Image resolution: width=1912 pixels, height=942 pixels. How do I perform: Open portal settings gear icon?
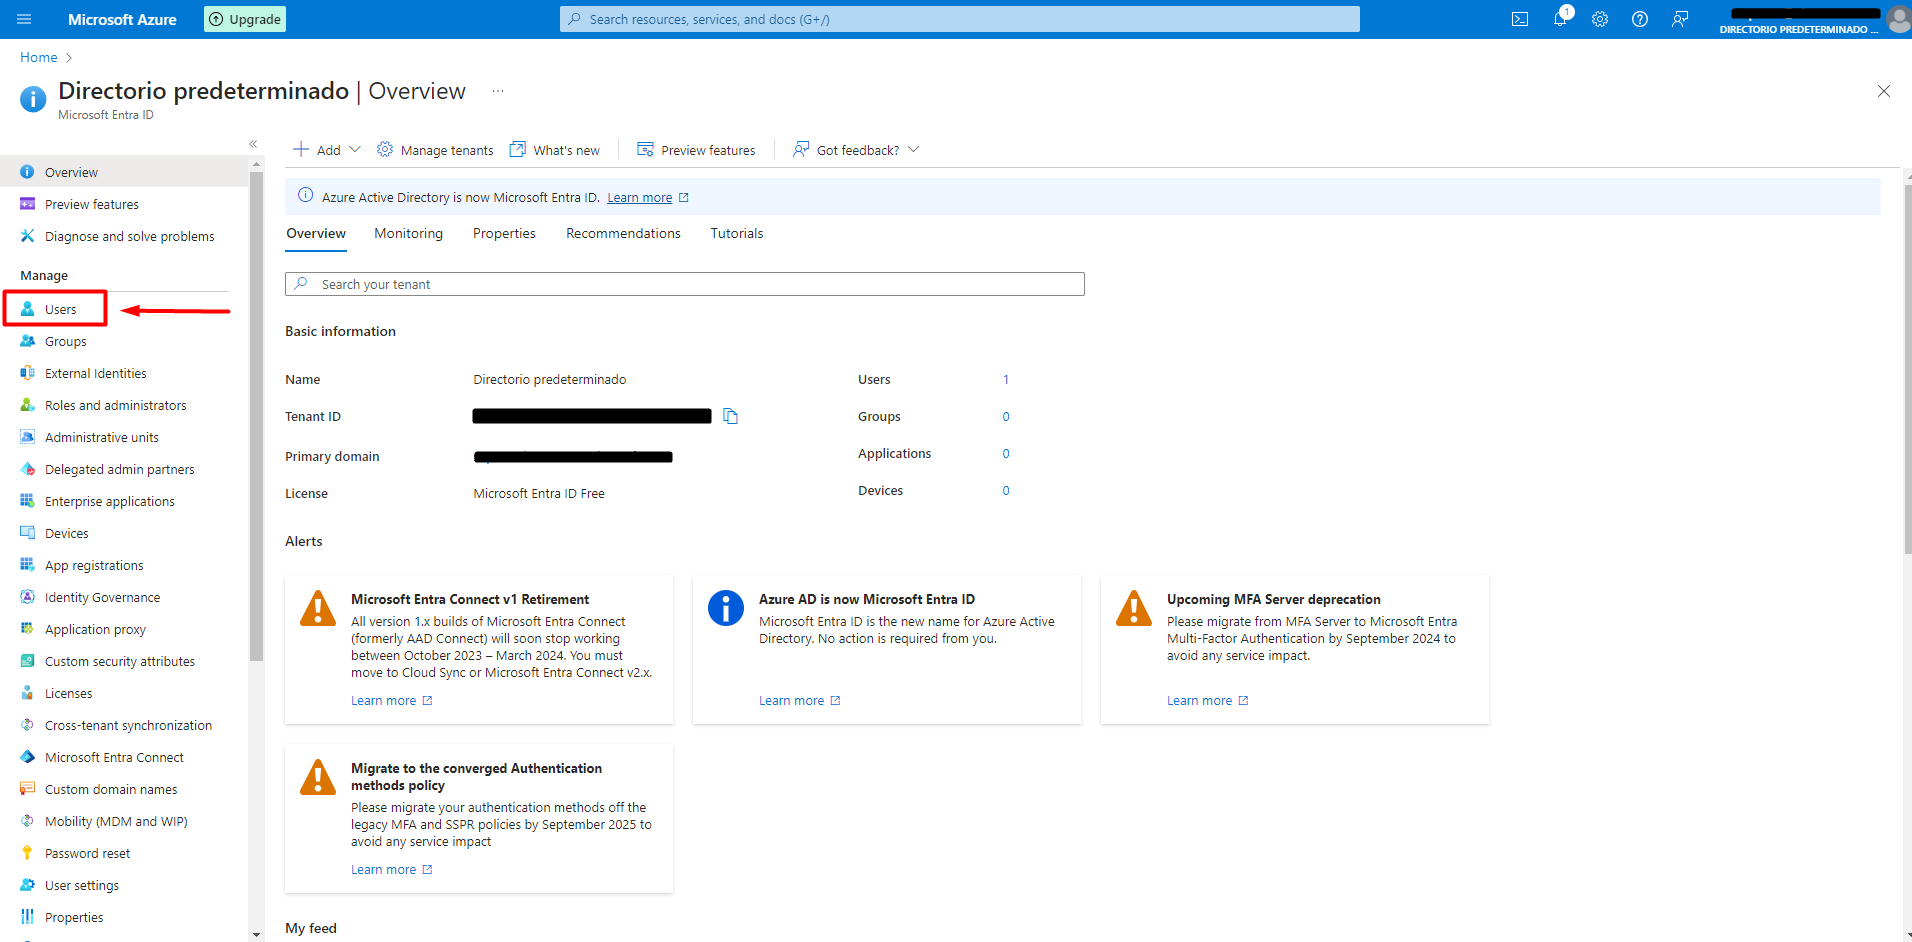(x=1600, y=19)
